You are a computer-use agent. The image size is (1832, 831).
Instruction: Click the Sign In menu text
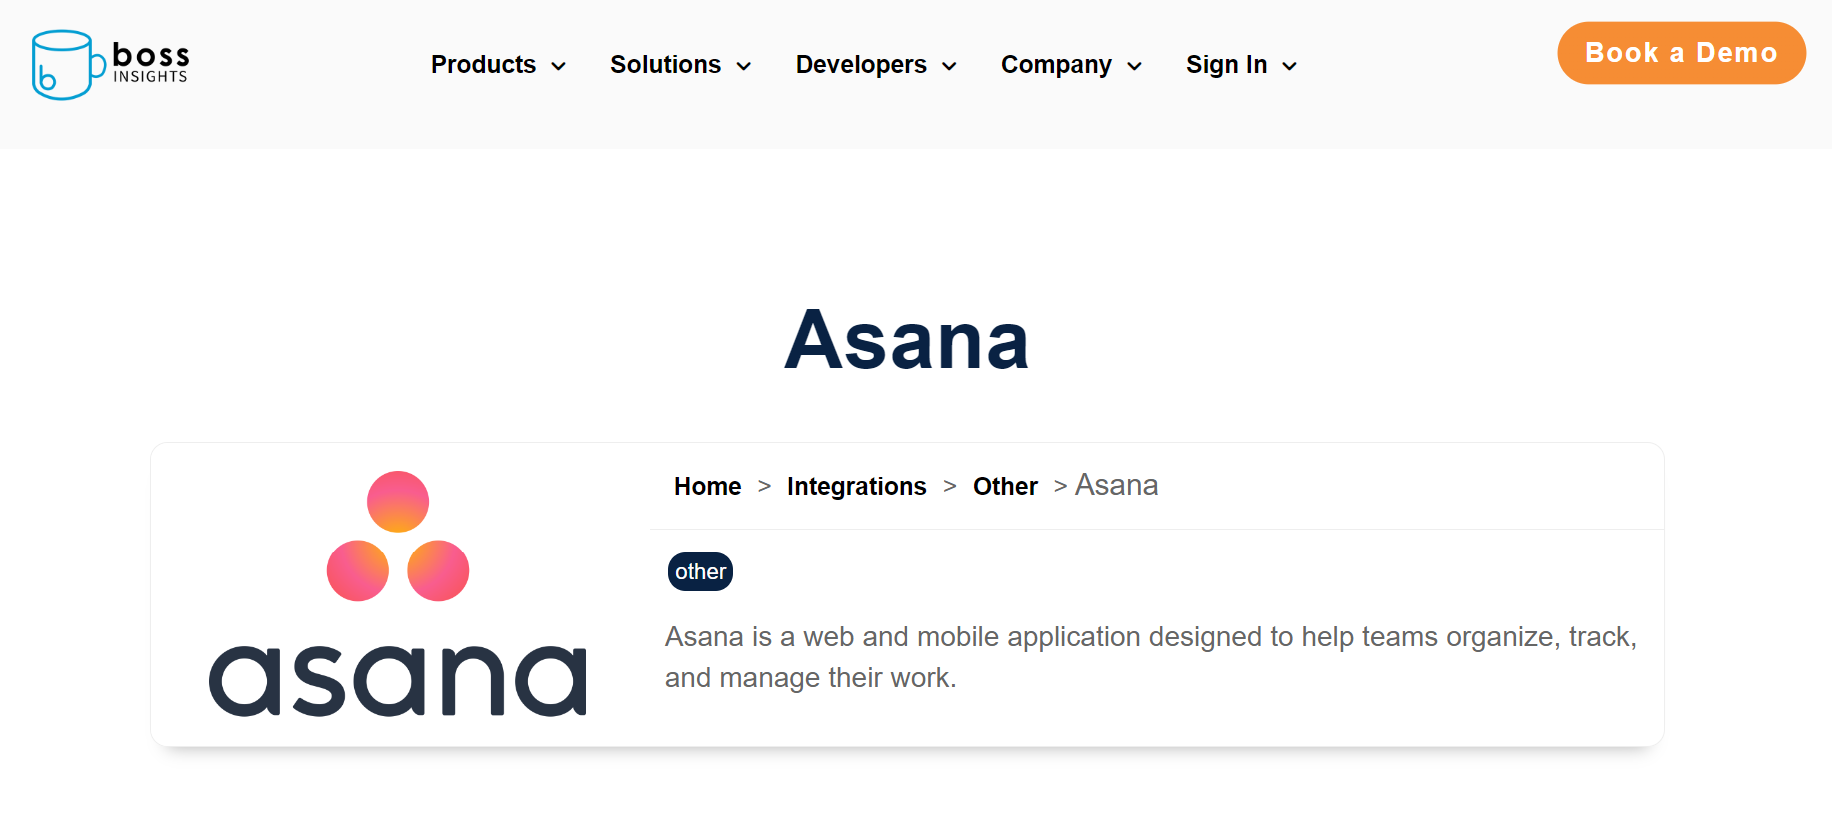pyautogui.click(x=1226, y=65)
